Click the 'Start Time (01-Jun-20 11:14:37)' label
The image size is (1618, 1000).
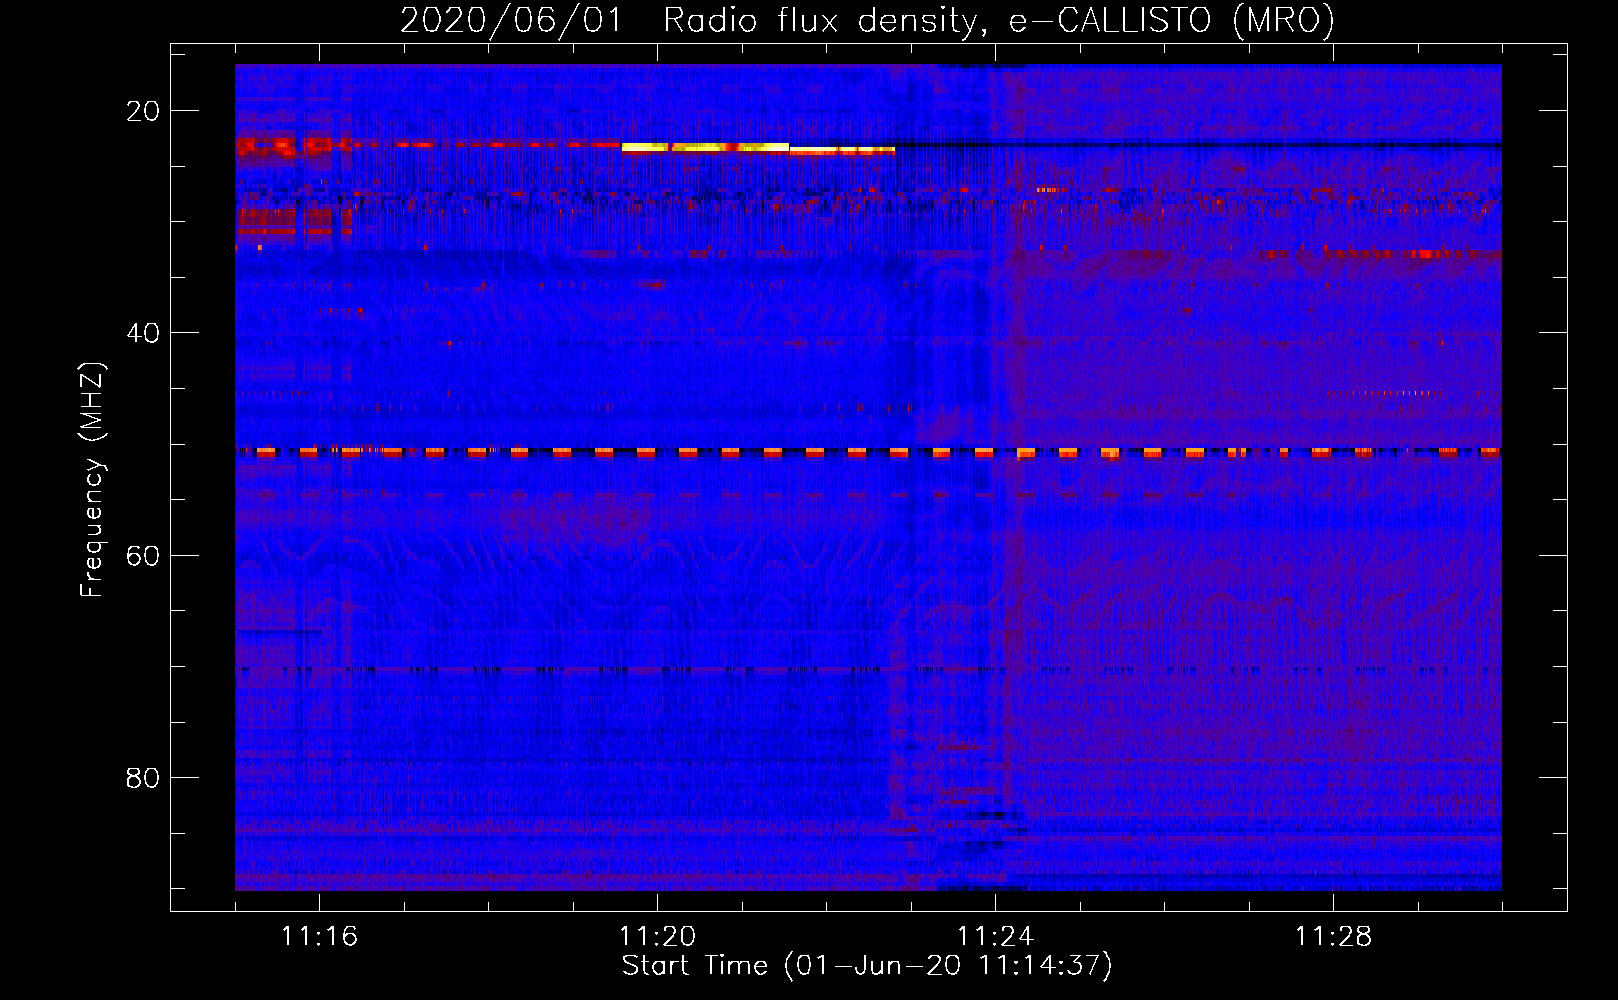point(867,966)
